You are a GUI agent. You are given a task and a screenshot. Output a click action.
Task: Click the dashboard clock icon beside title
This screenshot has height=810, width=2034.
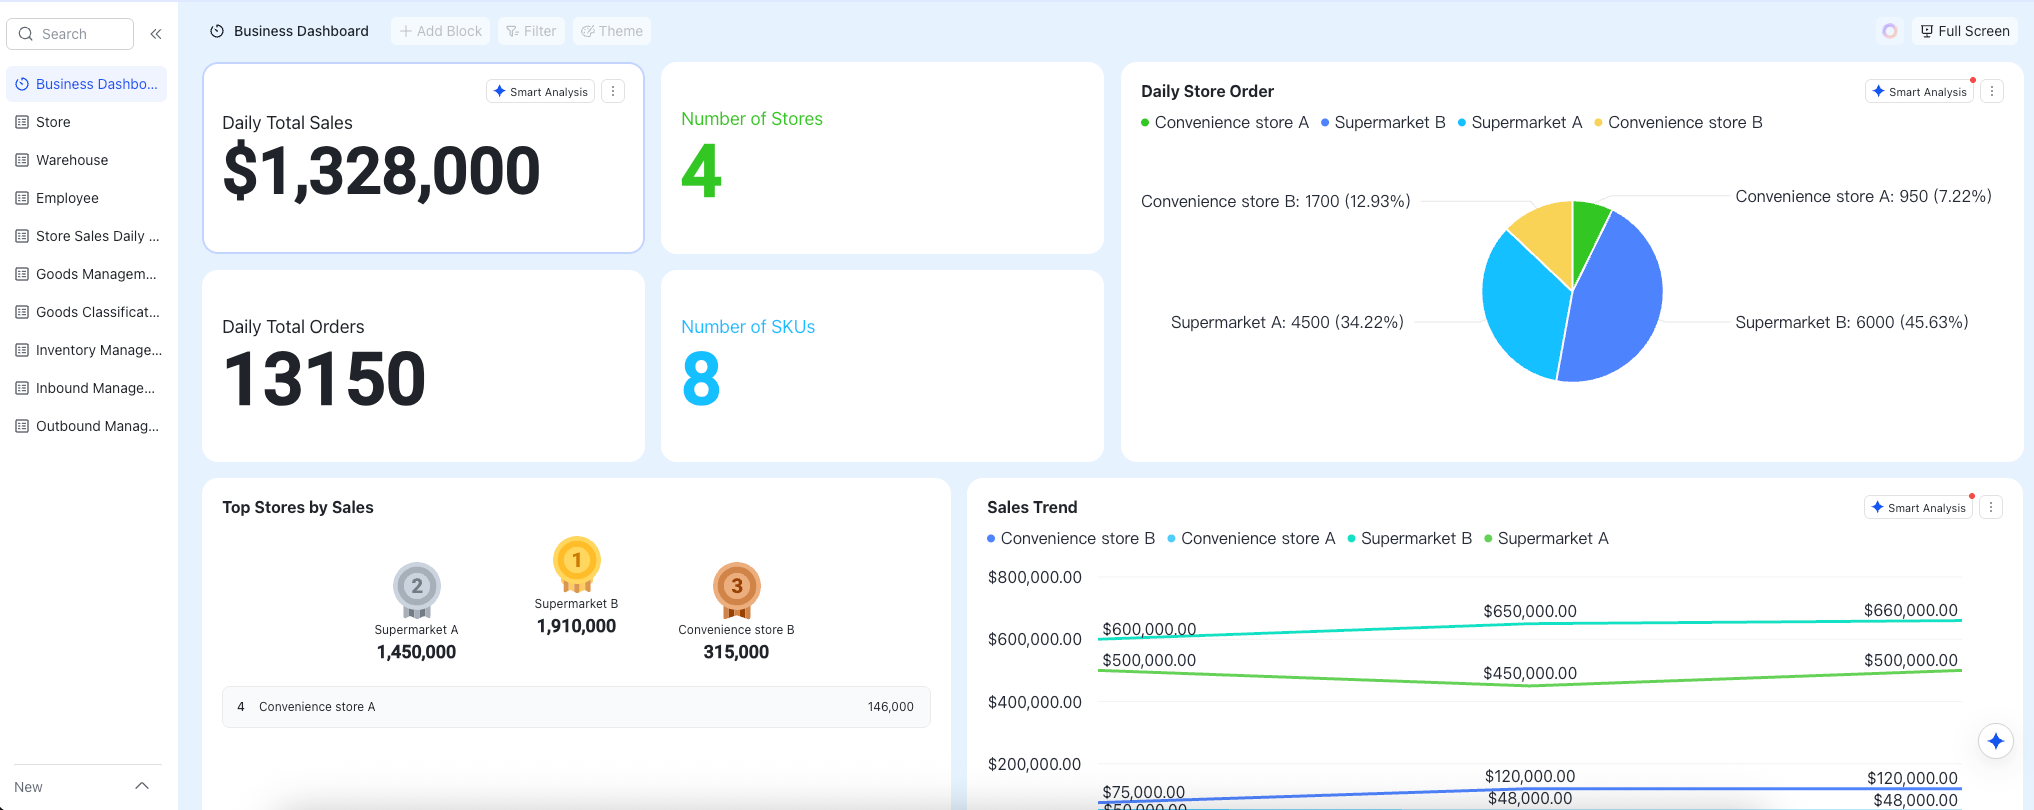pyautogui.click(x=217, y=31)
